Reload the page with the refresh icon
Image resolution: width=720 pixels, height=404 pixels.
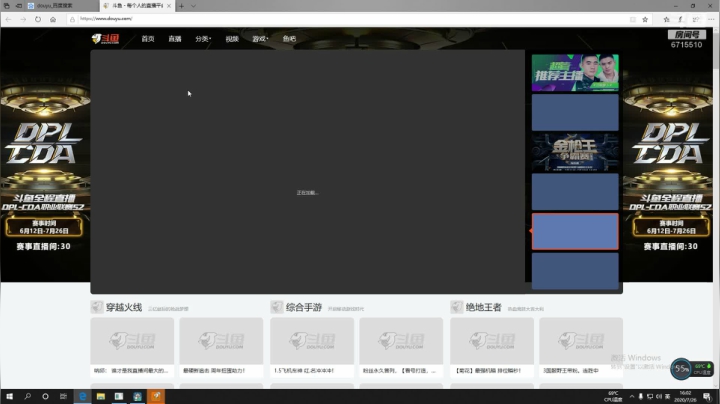(x=38, y=19)
